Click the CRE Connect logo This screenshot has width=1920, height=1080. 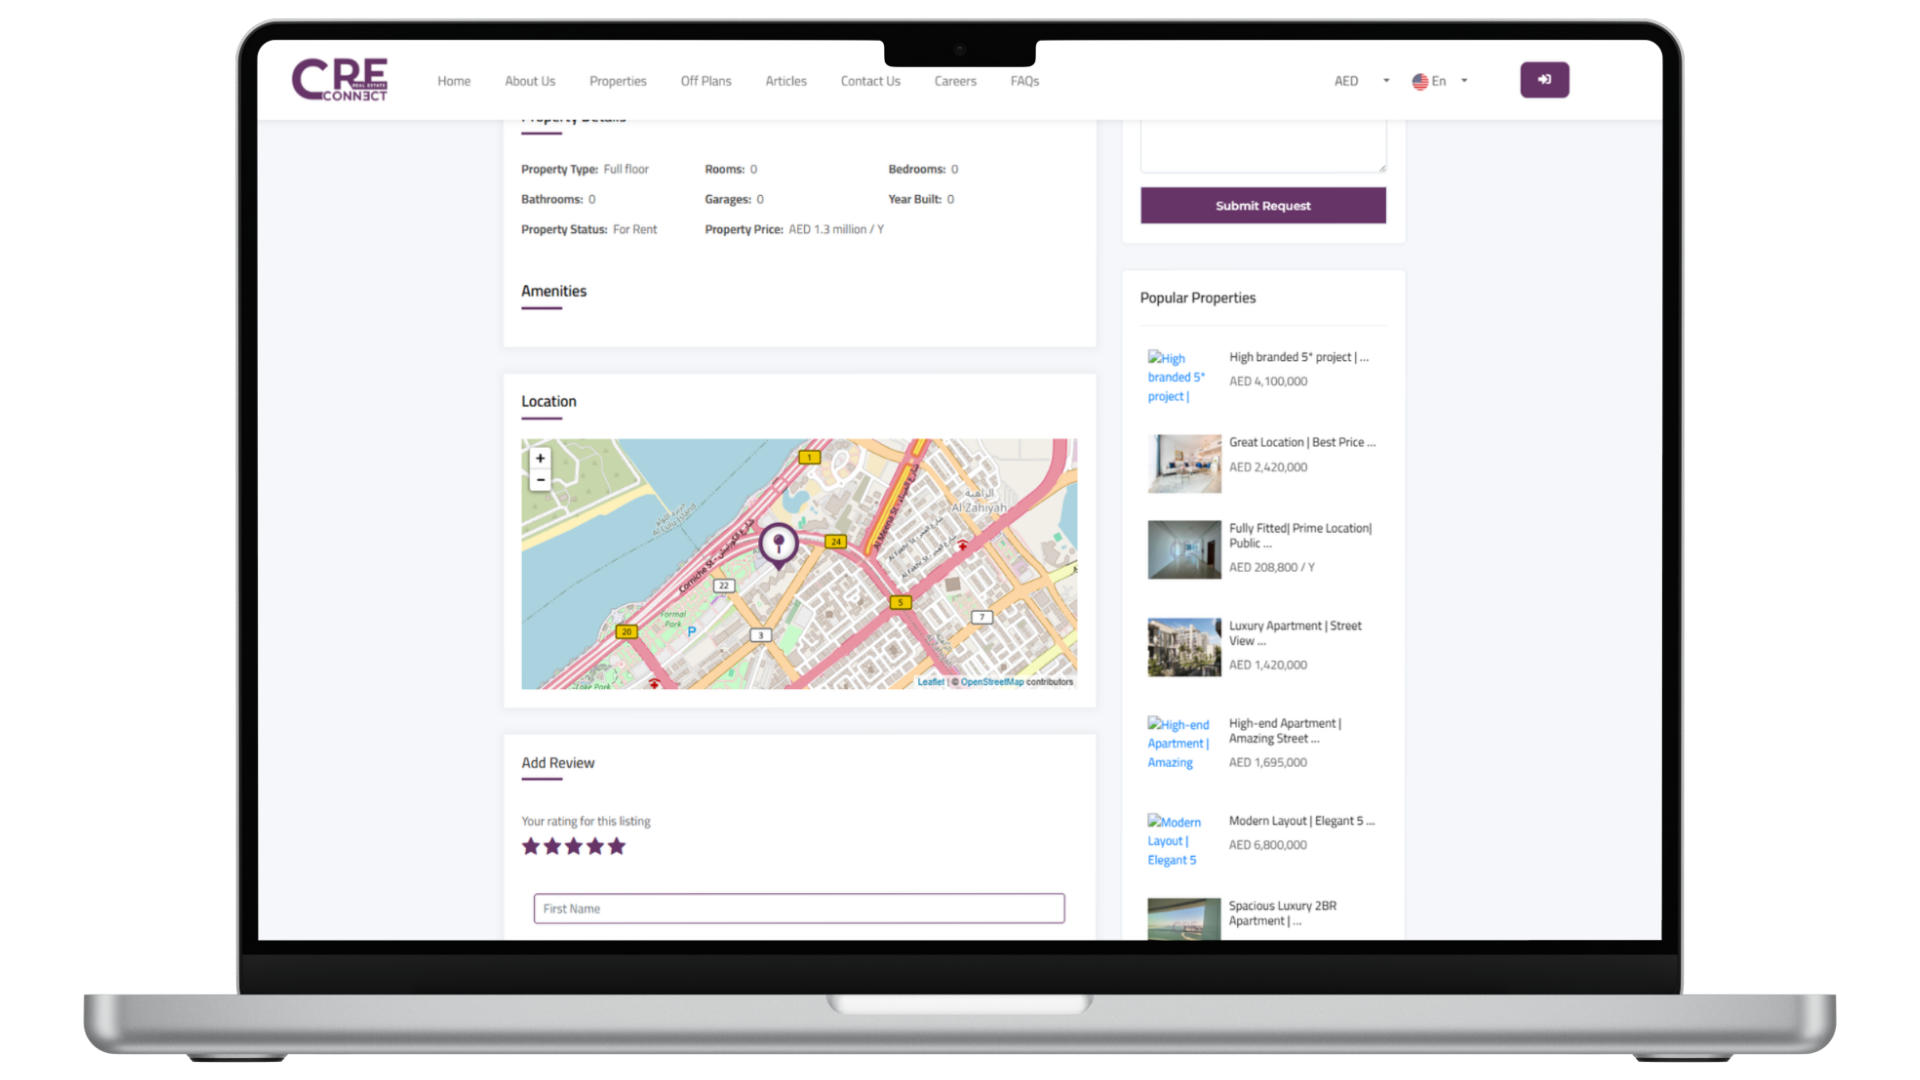click(x=340, y=80)
